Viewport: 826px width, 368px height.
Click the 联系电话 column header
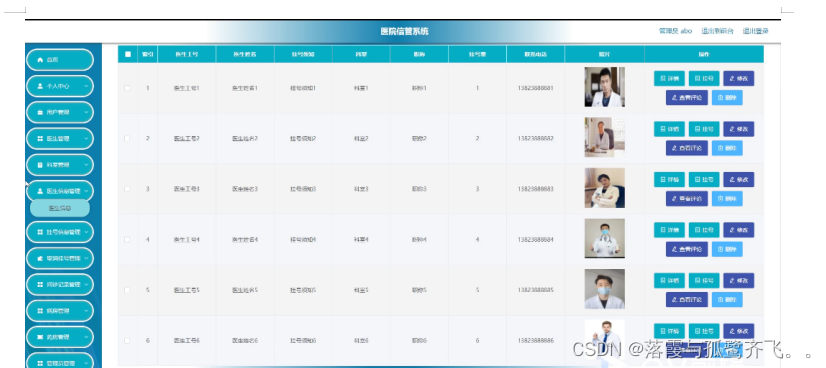click(x=536, y=54)
